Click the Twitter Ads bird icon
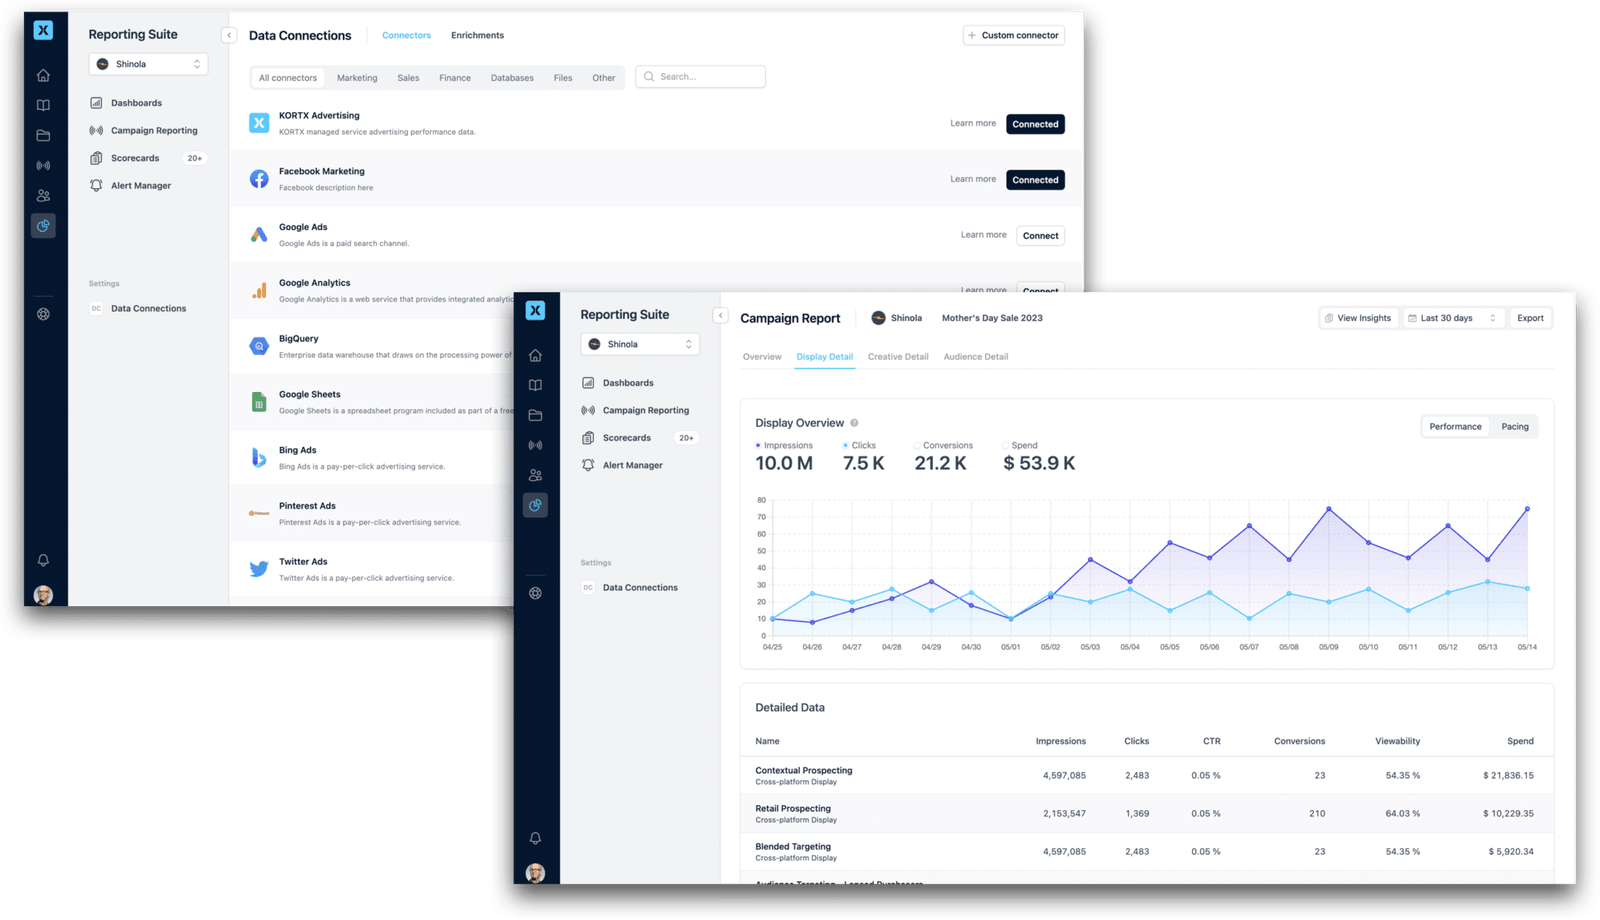This screenshot has height=920, width=1600. click(259, 569)
